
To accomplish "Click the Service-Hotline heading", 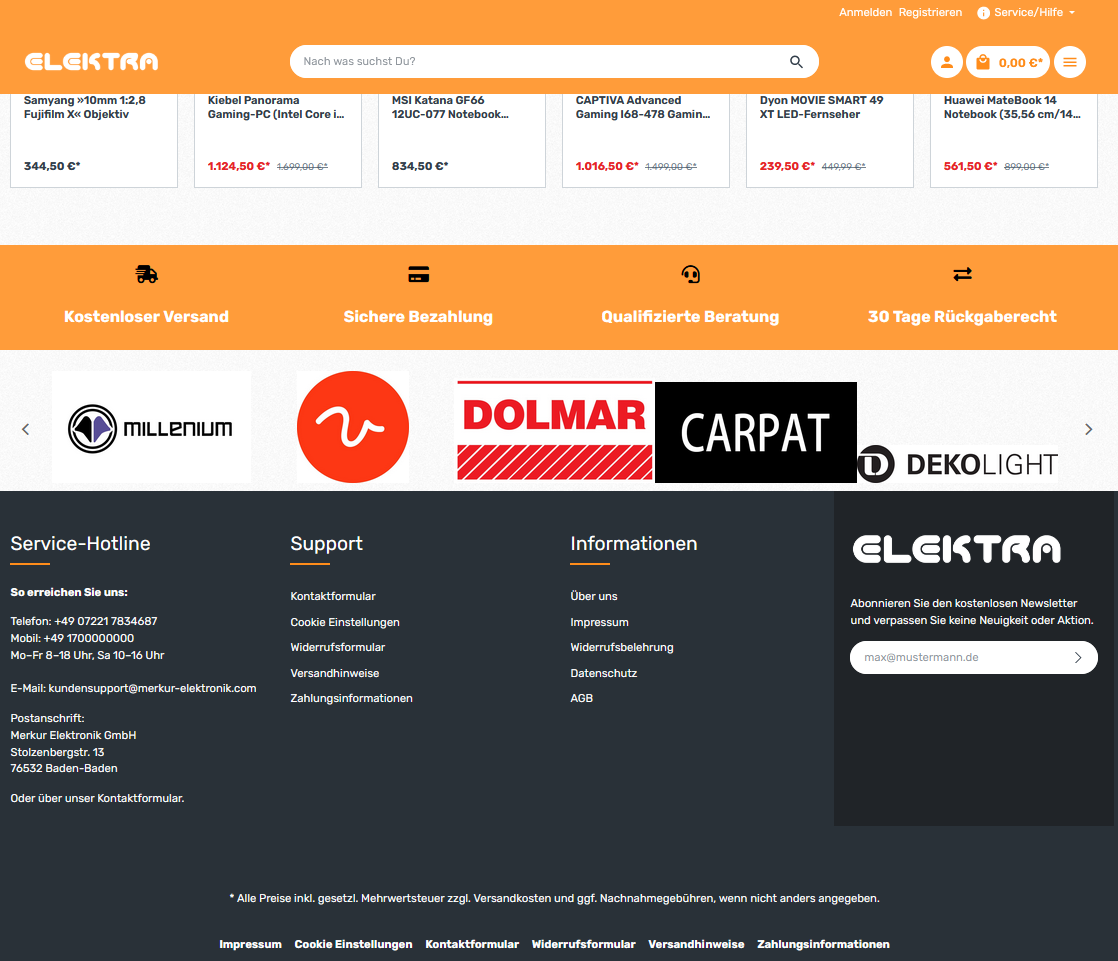I will coord(80,543).
